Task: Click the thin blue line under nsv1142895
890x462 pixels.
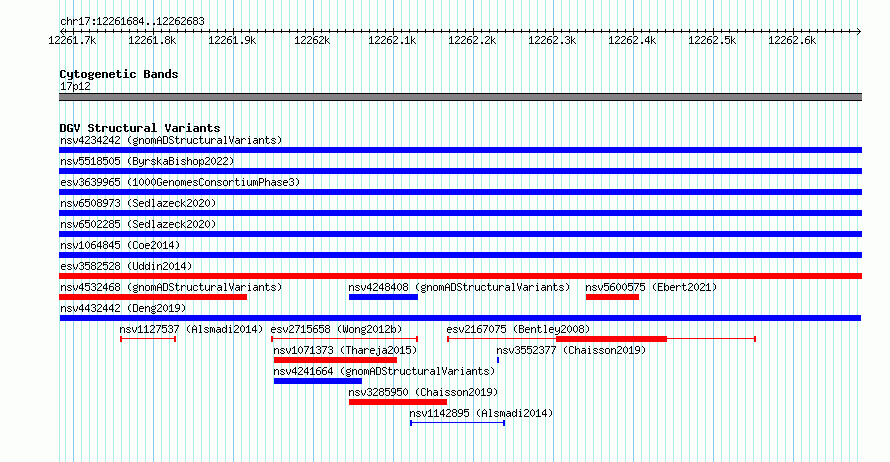Action: [457, 423]
